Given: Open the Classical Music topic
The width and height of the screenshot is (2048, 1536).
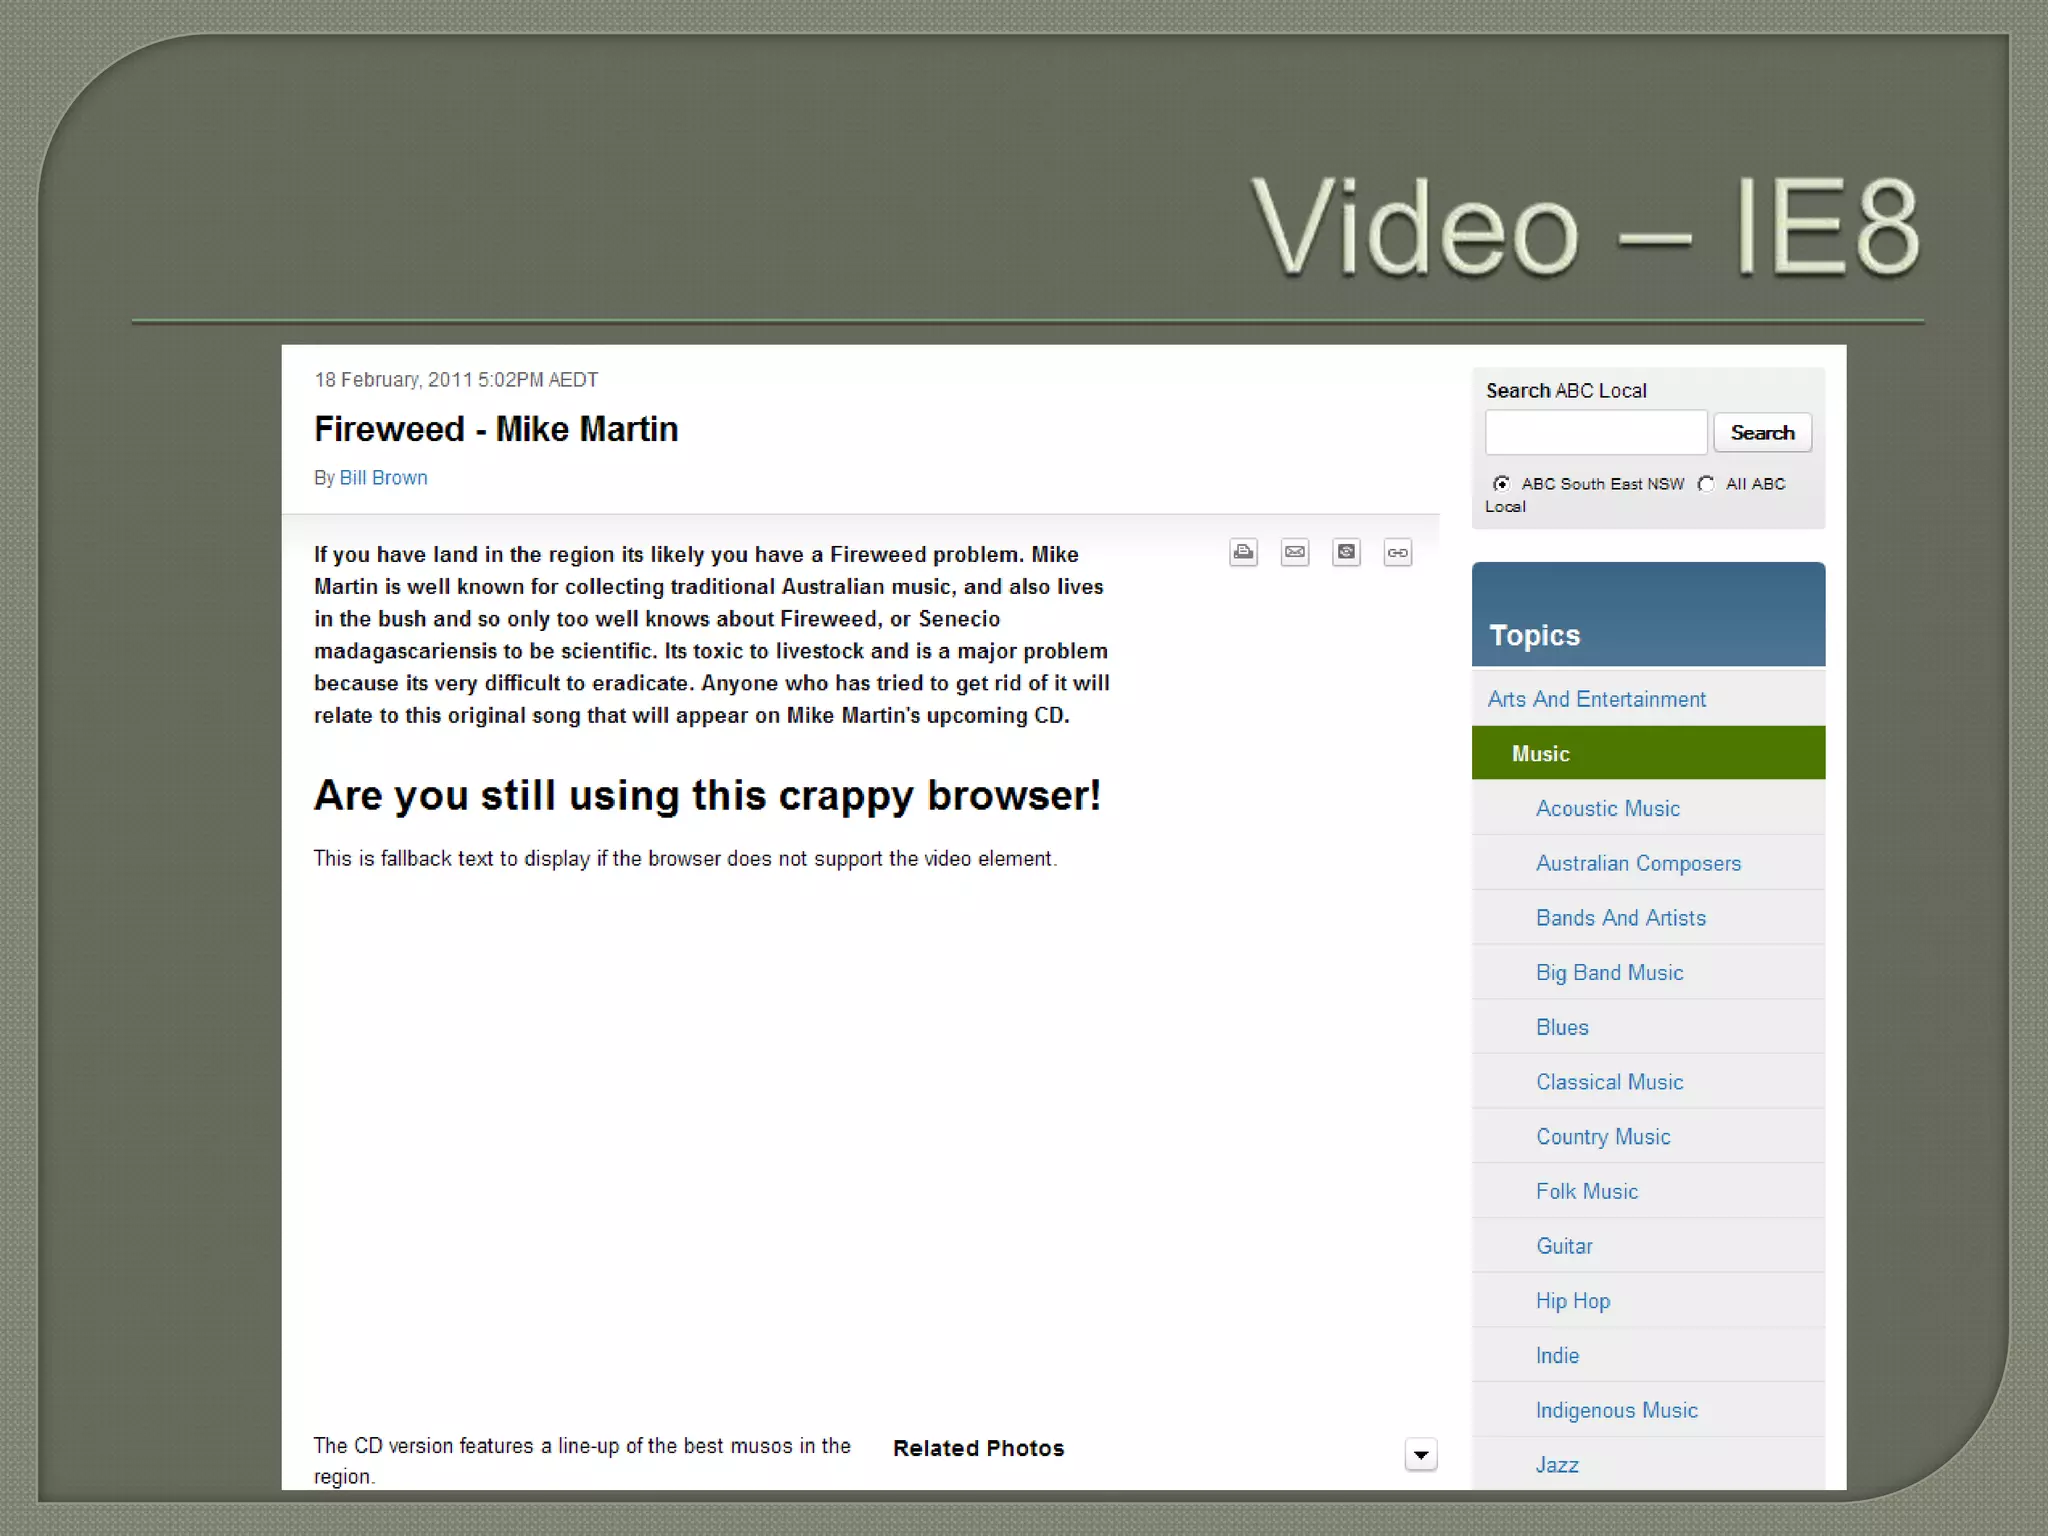Looking at the screenshot, I should point(1609,1082).
